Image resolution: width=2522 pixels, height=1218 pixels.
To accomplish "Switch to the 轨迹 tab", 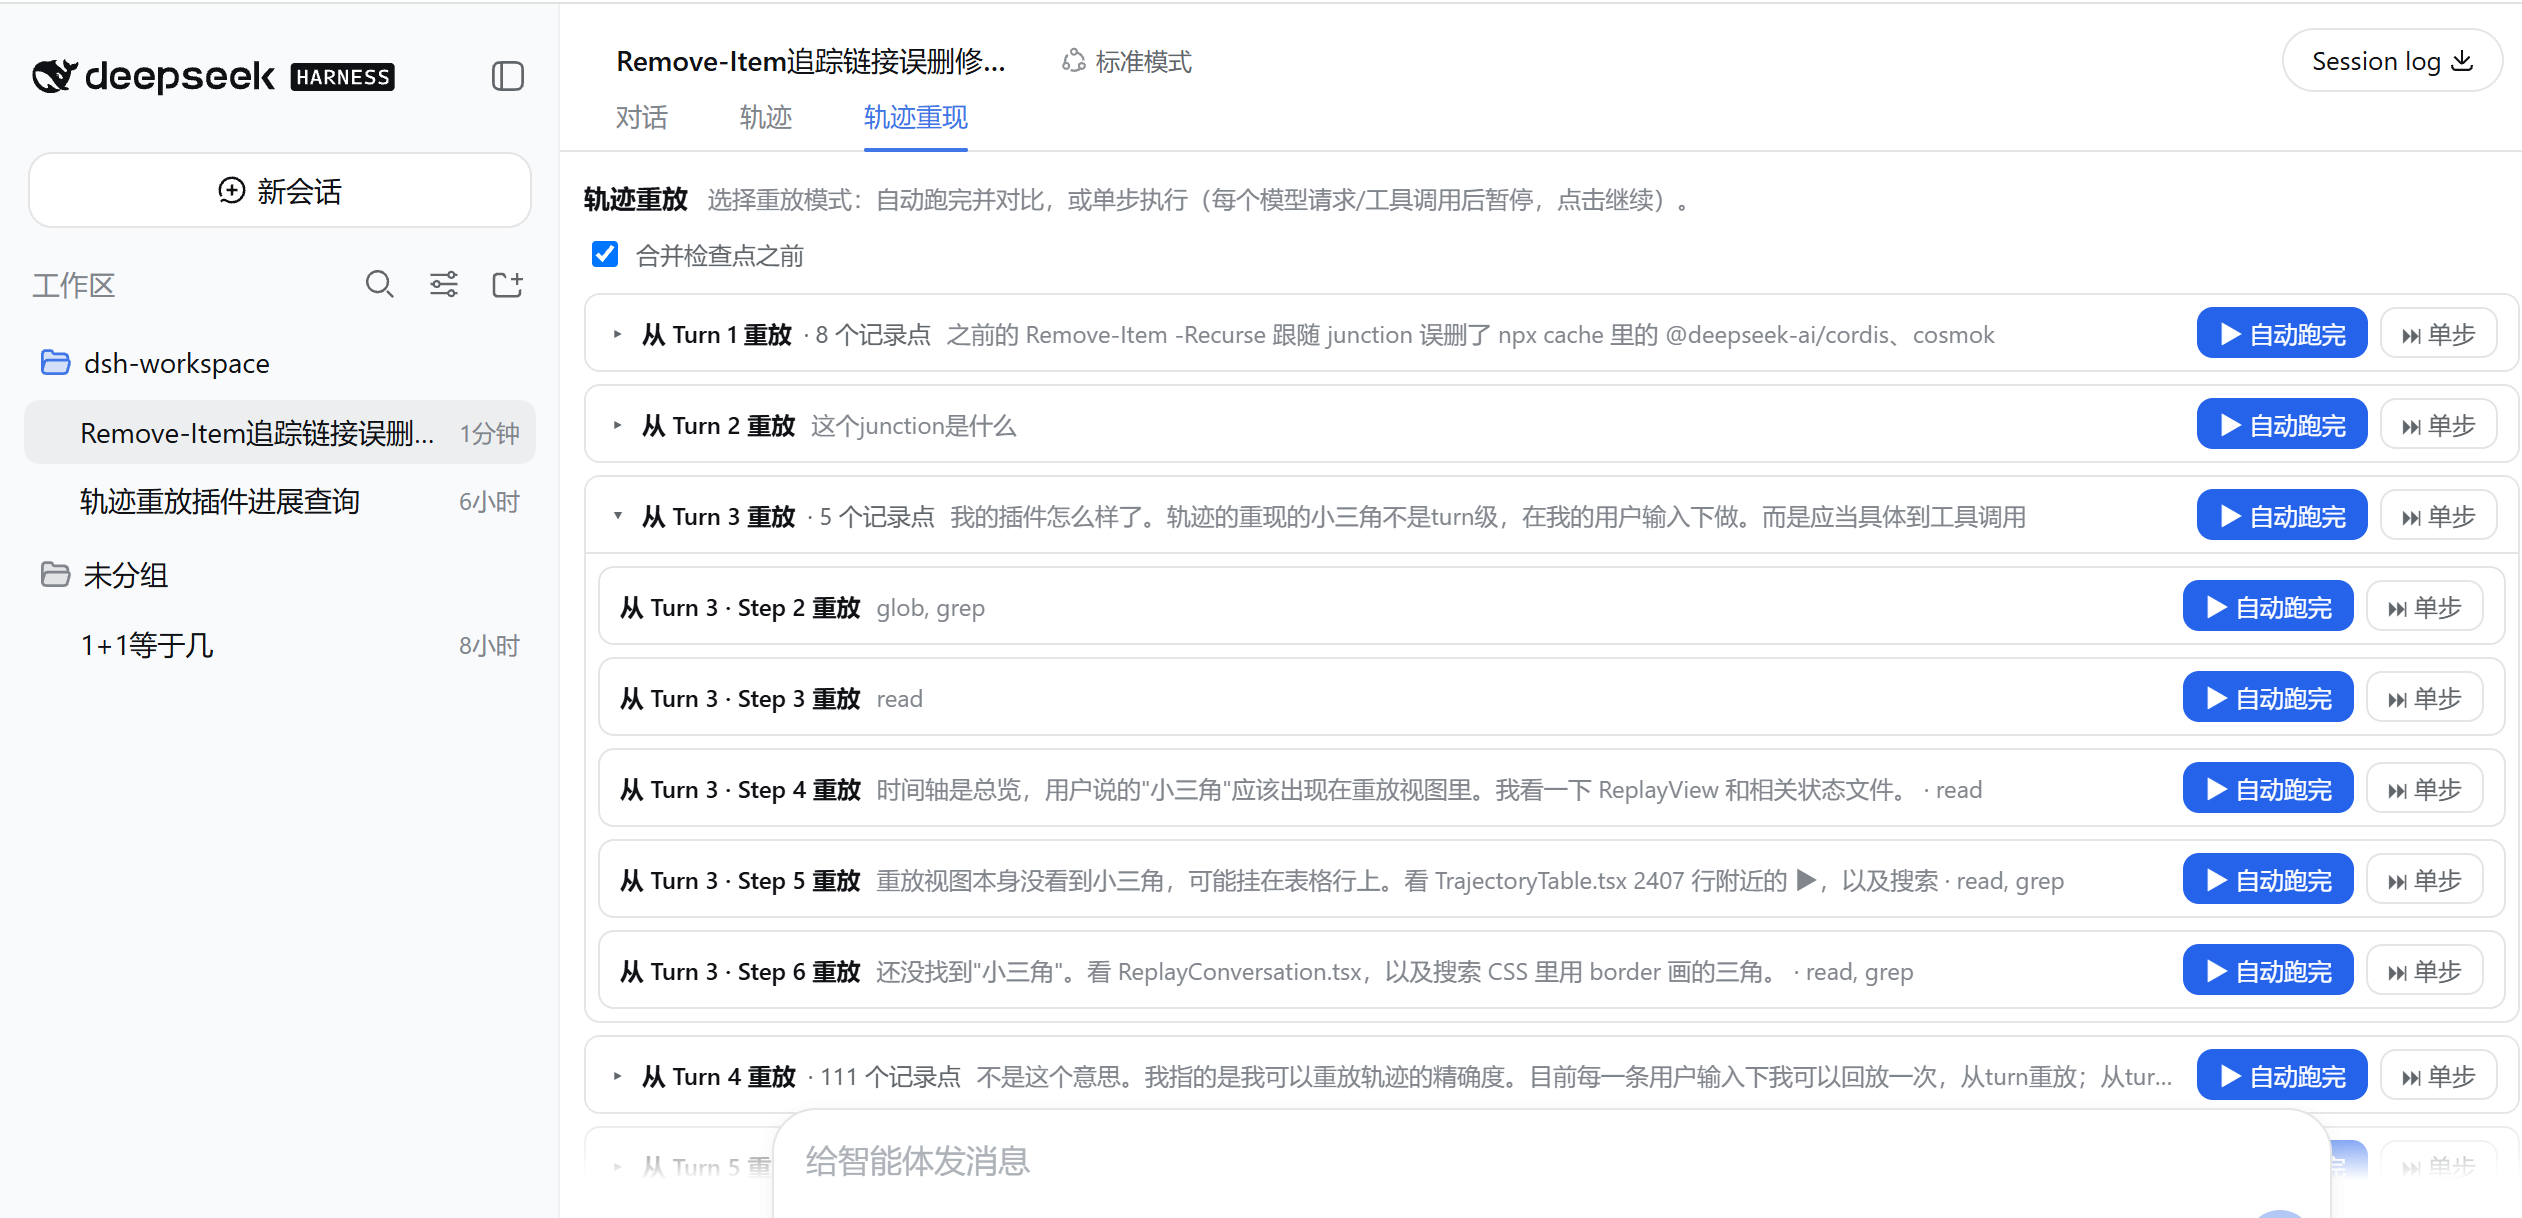I will click(x=766, y=118).
